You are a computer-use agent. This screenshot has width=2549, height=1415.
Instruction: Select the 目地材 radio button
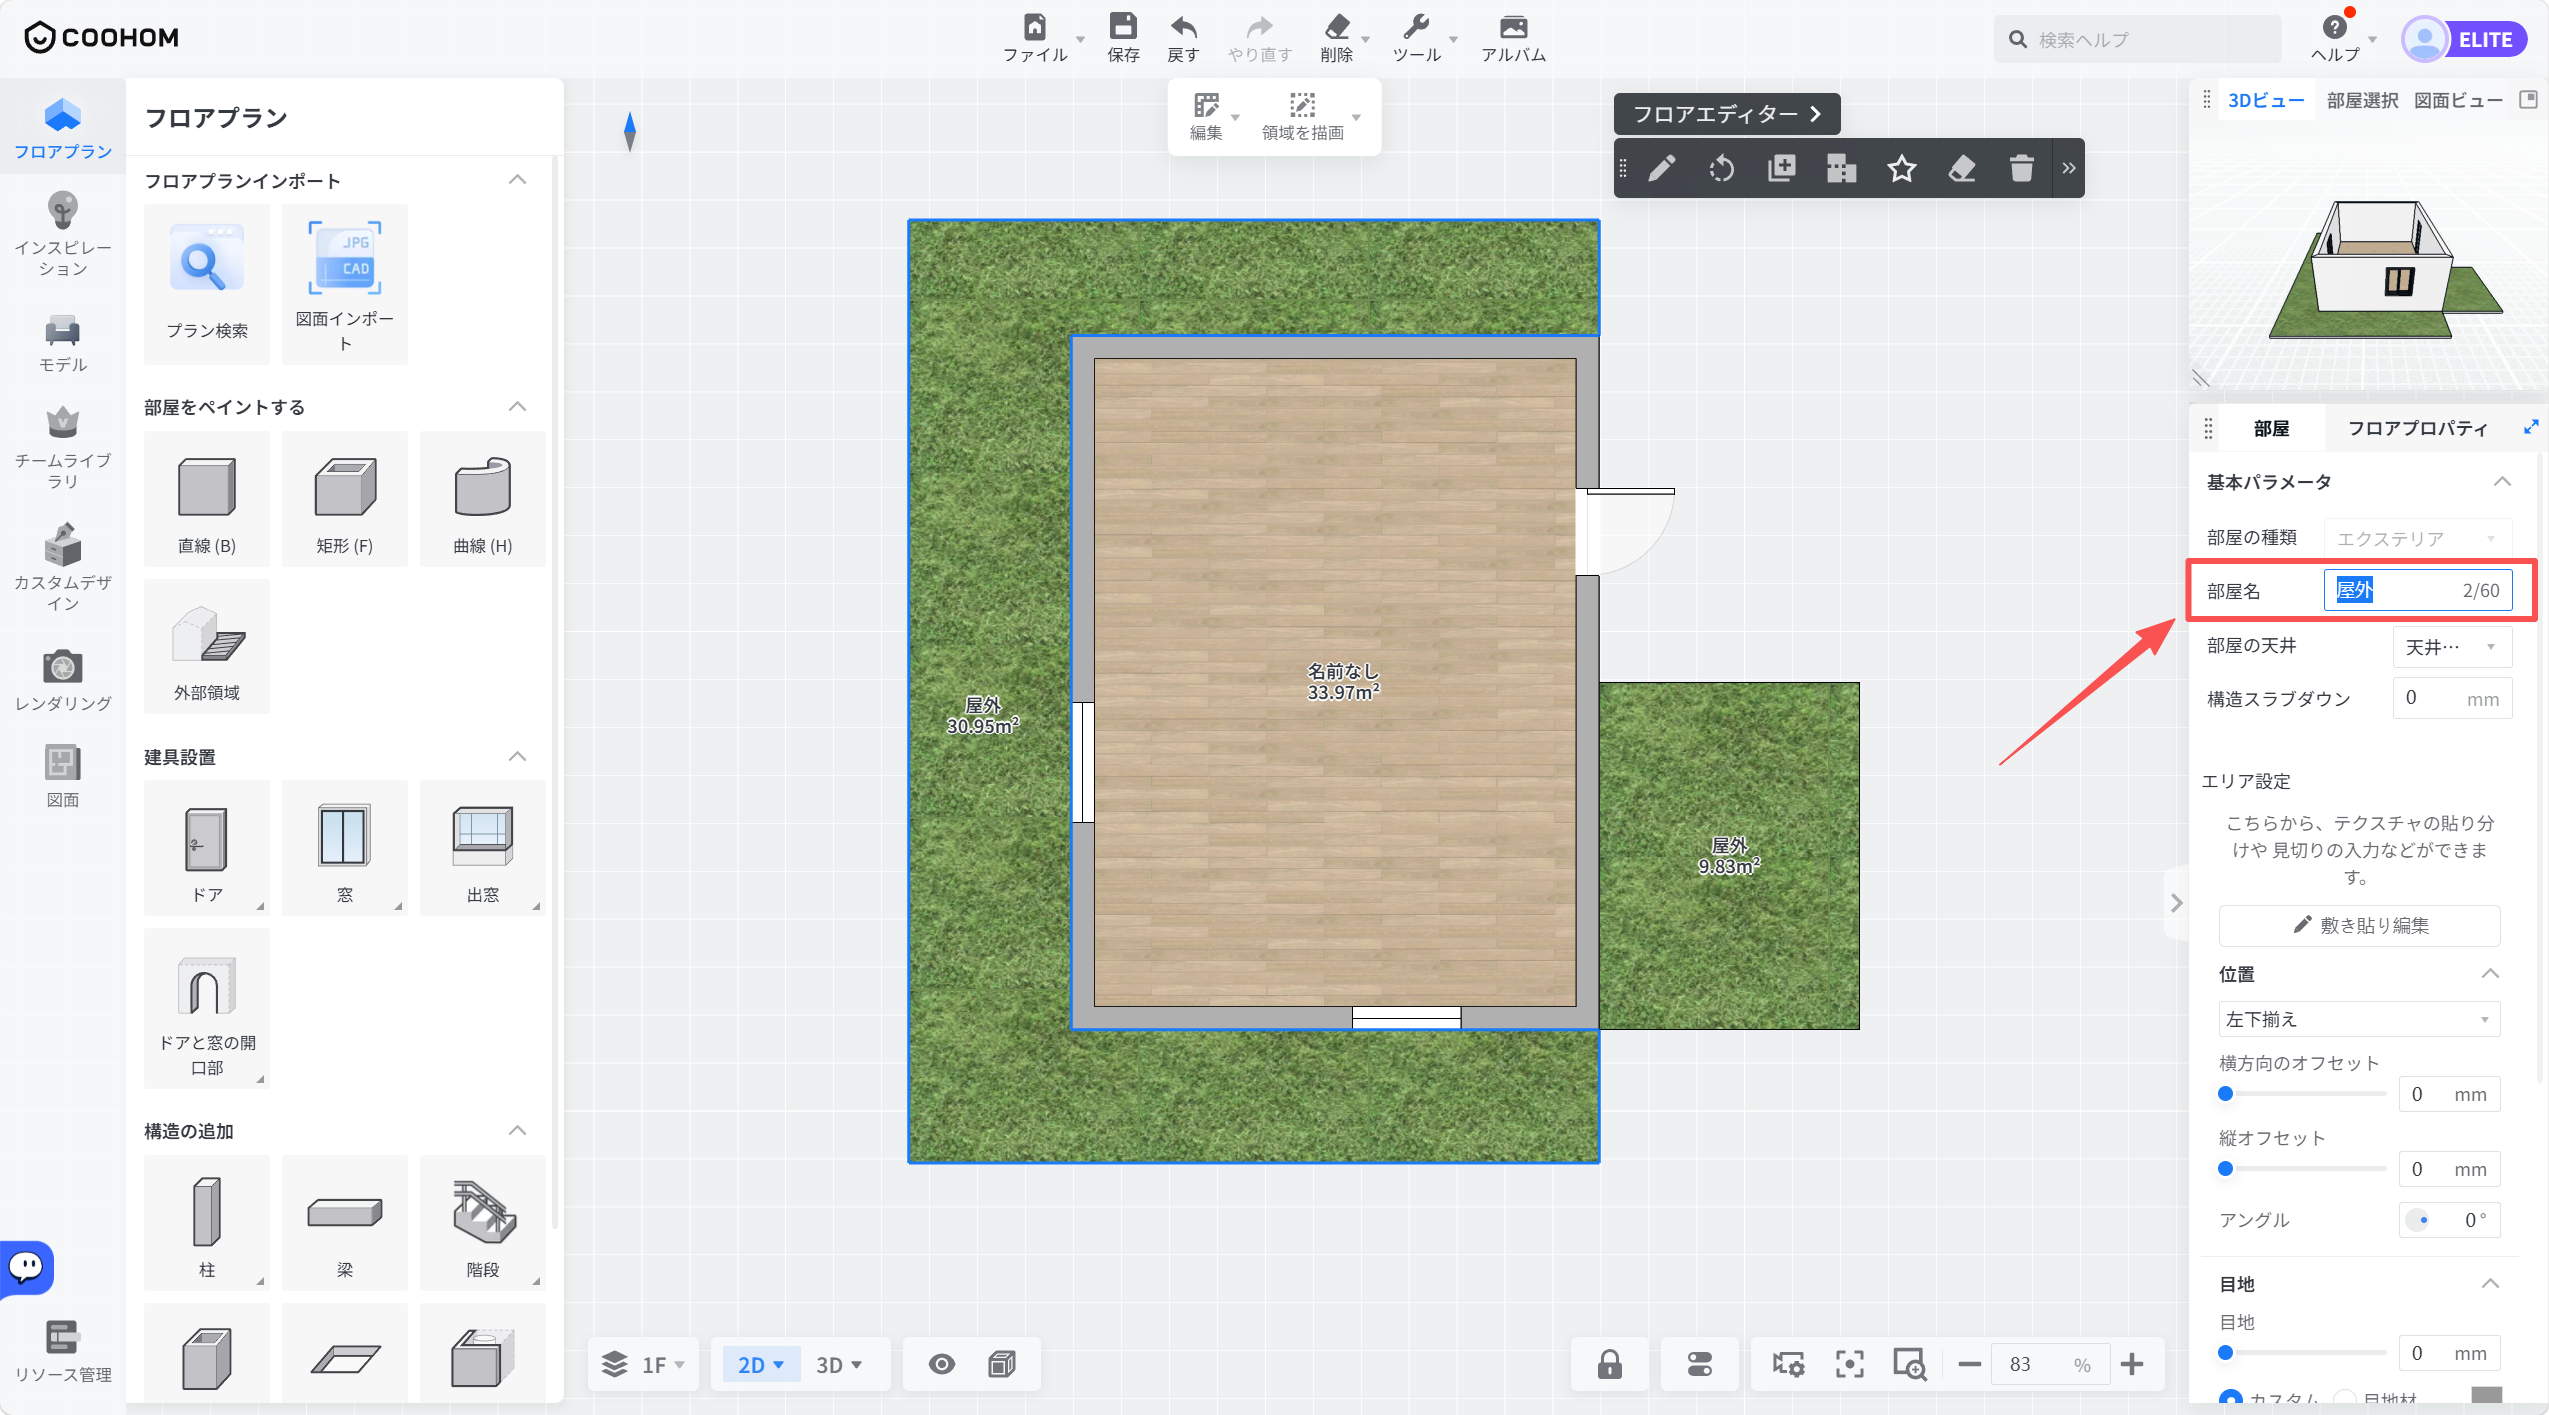pyautogui.click(x=2345, y=1399)
